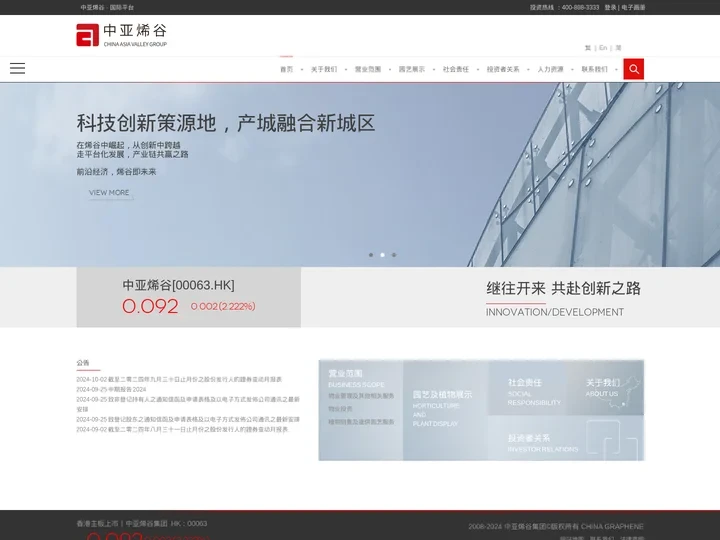Click the stock change 0.002(2.222%)
Viewport: 720px width, 540px height.
coord(223,306)
